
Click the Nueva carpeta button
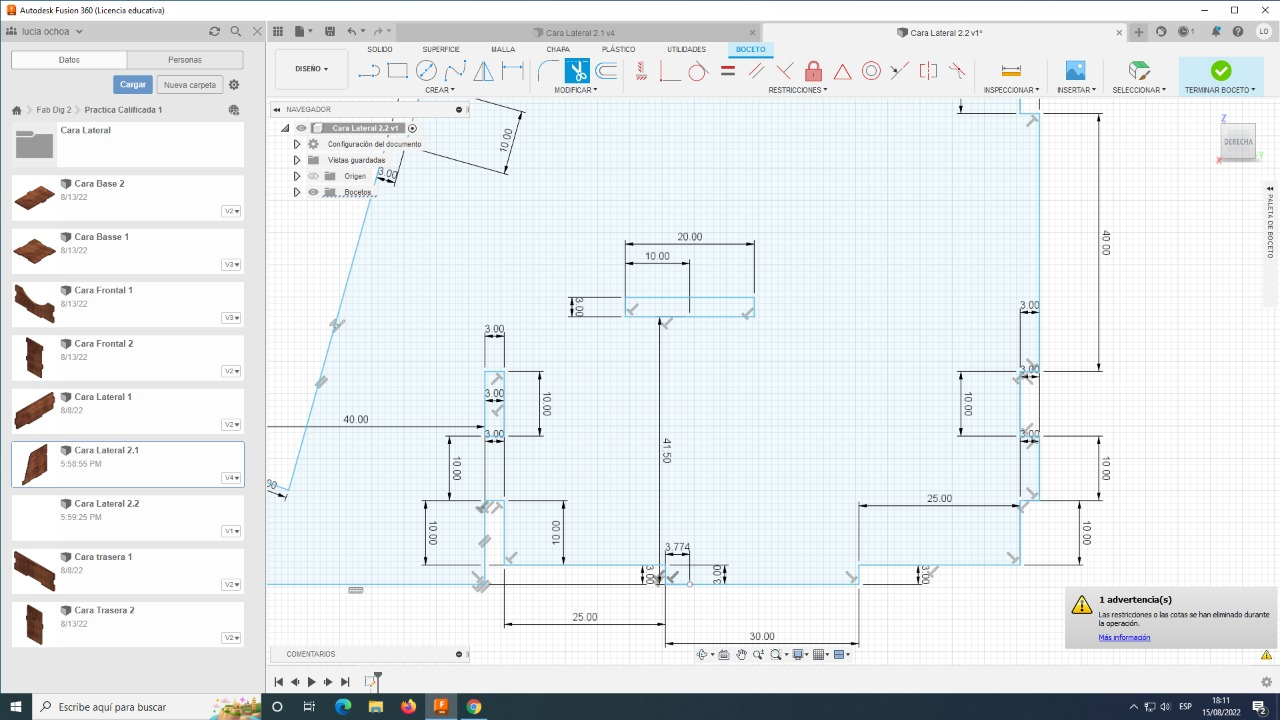click(190, 85)
